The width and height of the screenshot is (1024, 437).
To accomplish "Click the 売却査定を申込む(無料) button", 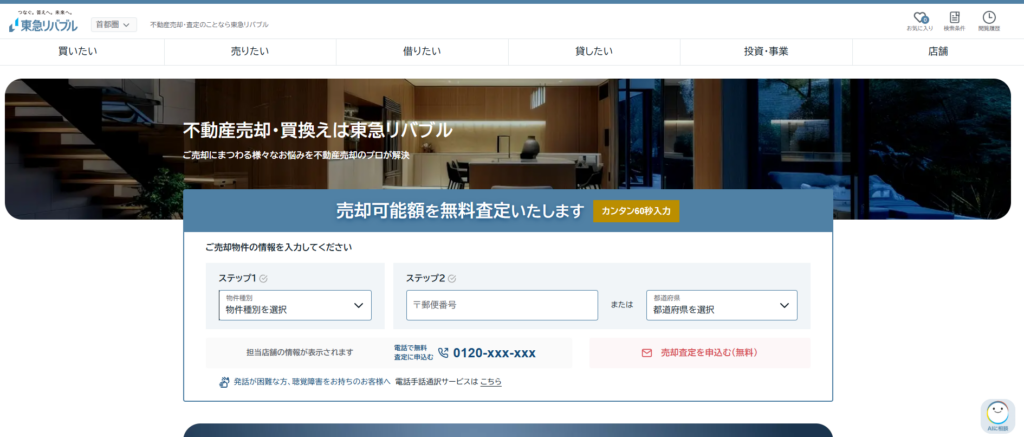I will tap(699, 353).
